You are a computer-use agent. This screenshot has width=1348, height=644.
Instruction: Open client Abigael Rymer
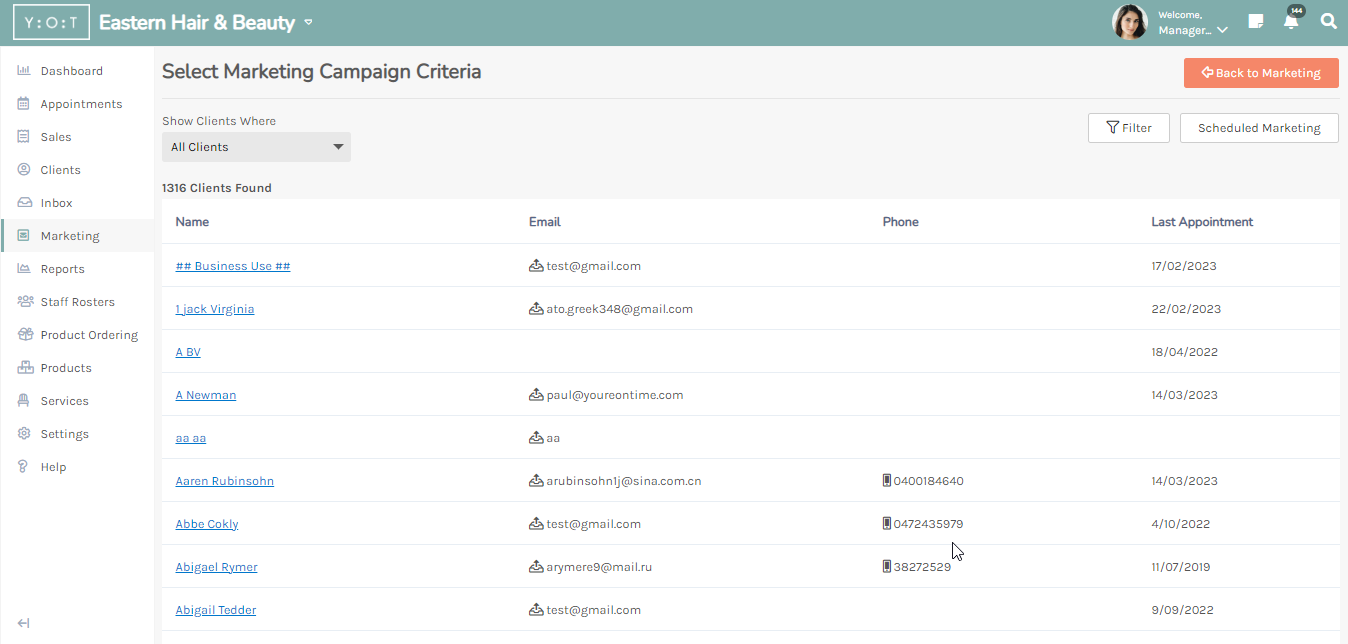pos(217,567)
